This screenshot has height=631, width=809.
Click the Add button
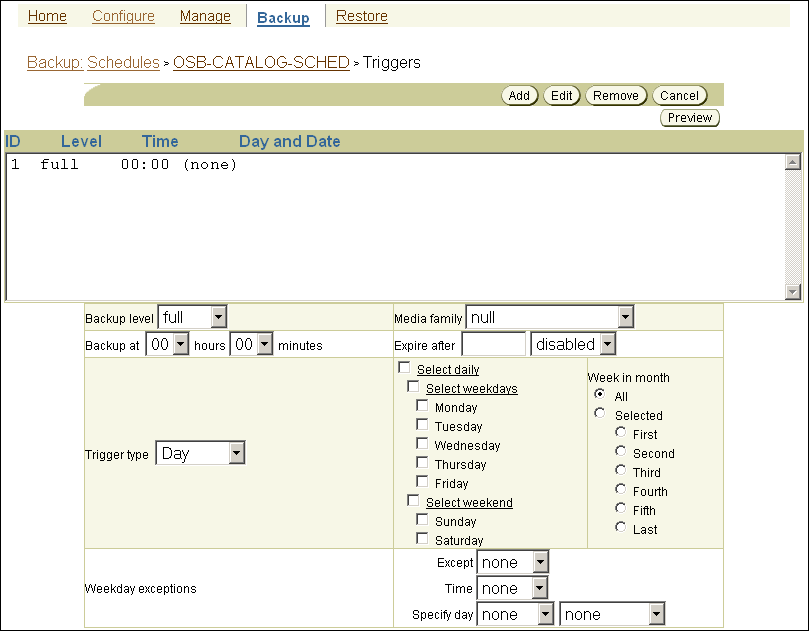pos(520,95)
